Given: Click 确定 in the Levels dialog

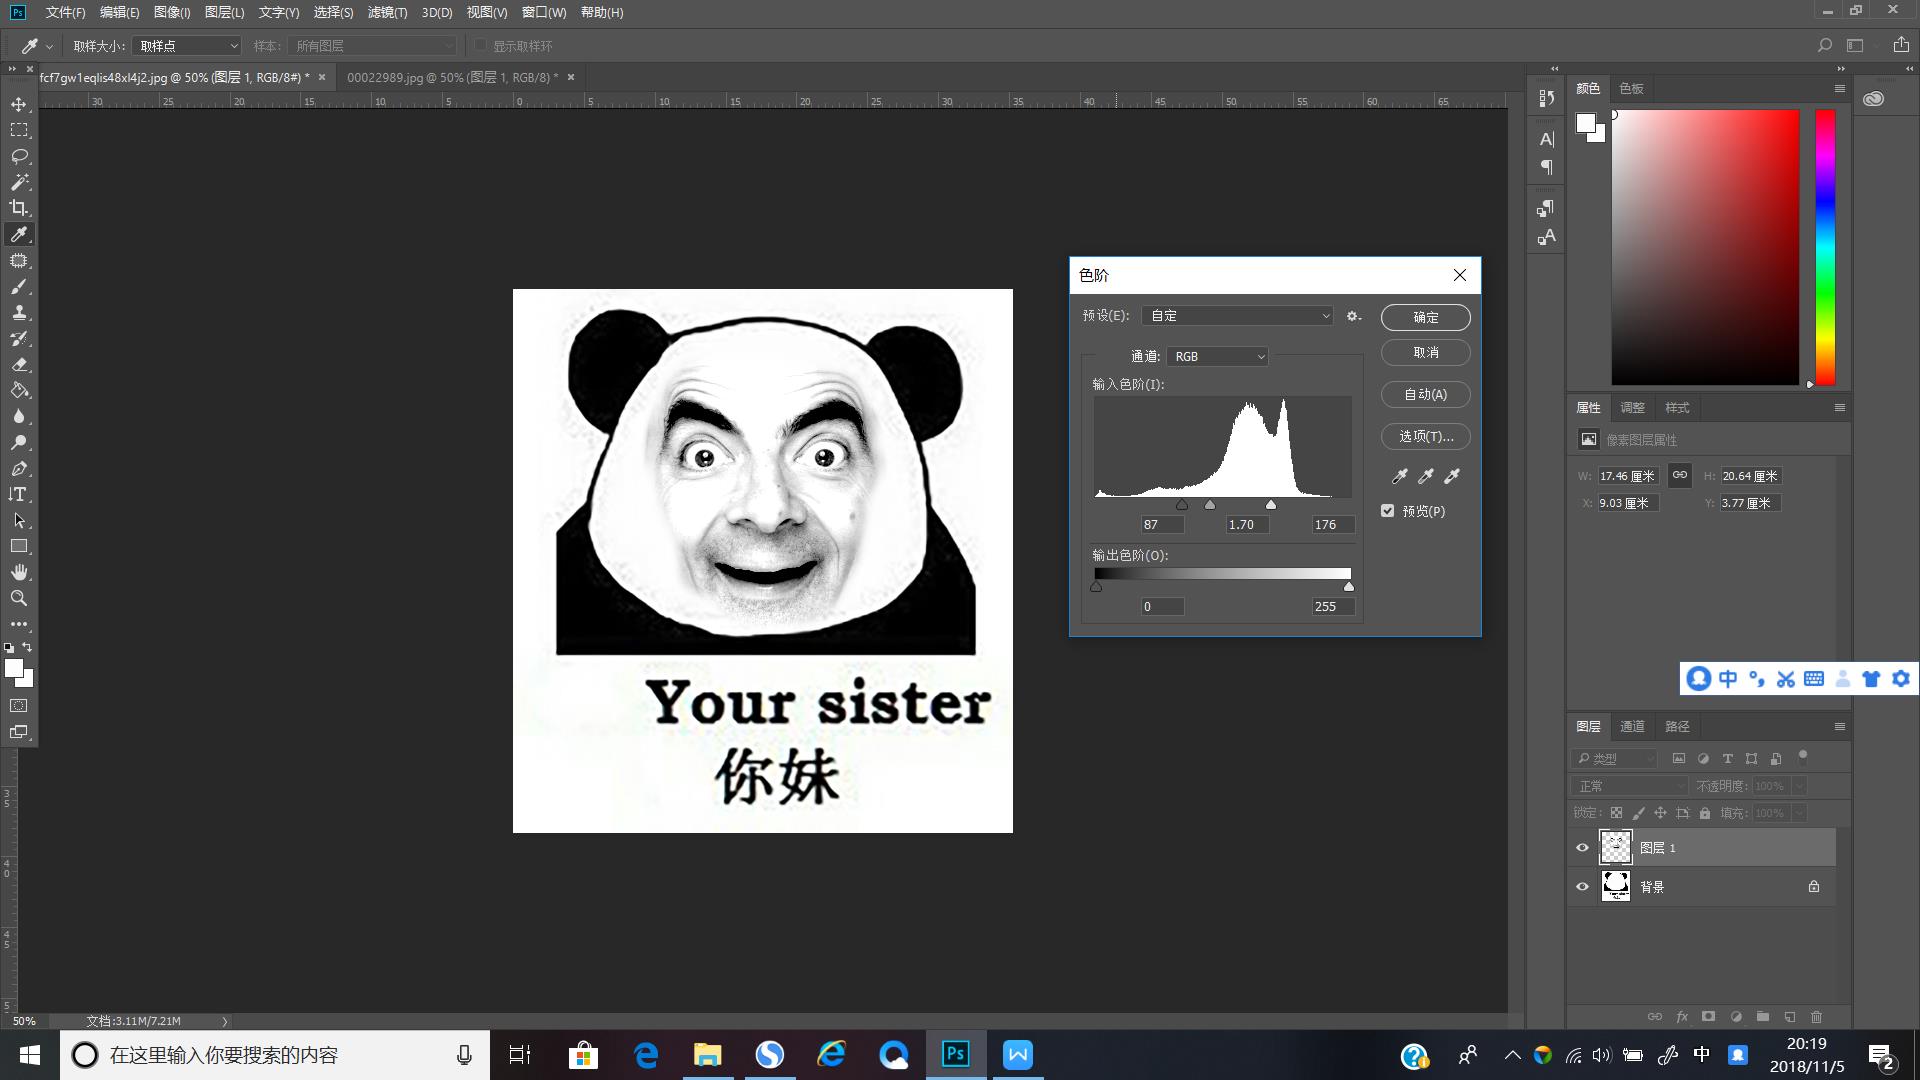Looking at the screenshot, I should 1426,317.
